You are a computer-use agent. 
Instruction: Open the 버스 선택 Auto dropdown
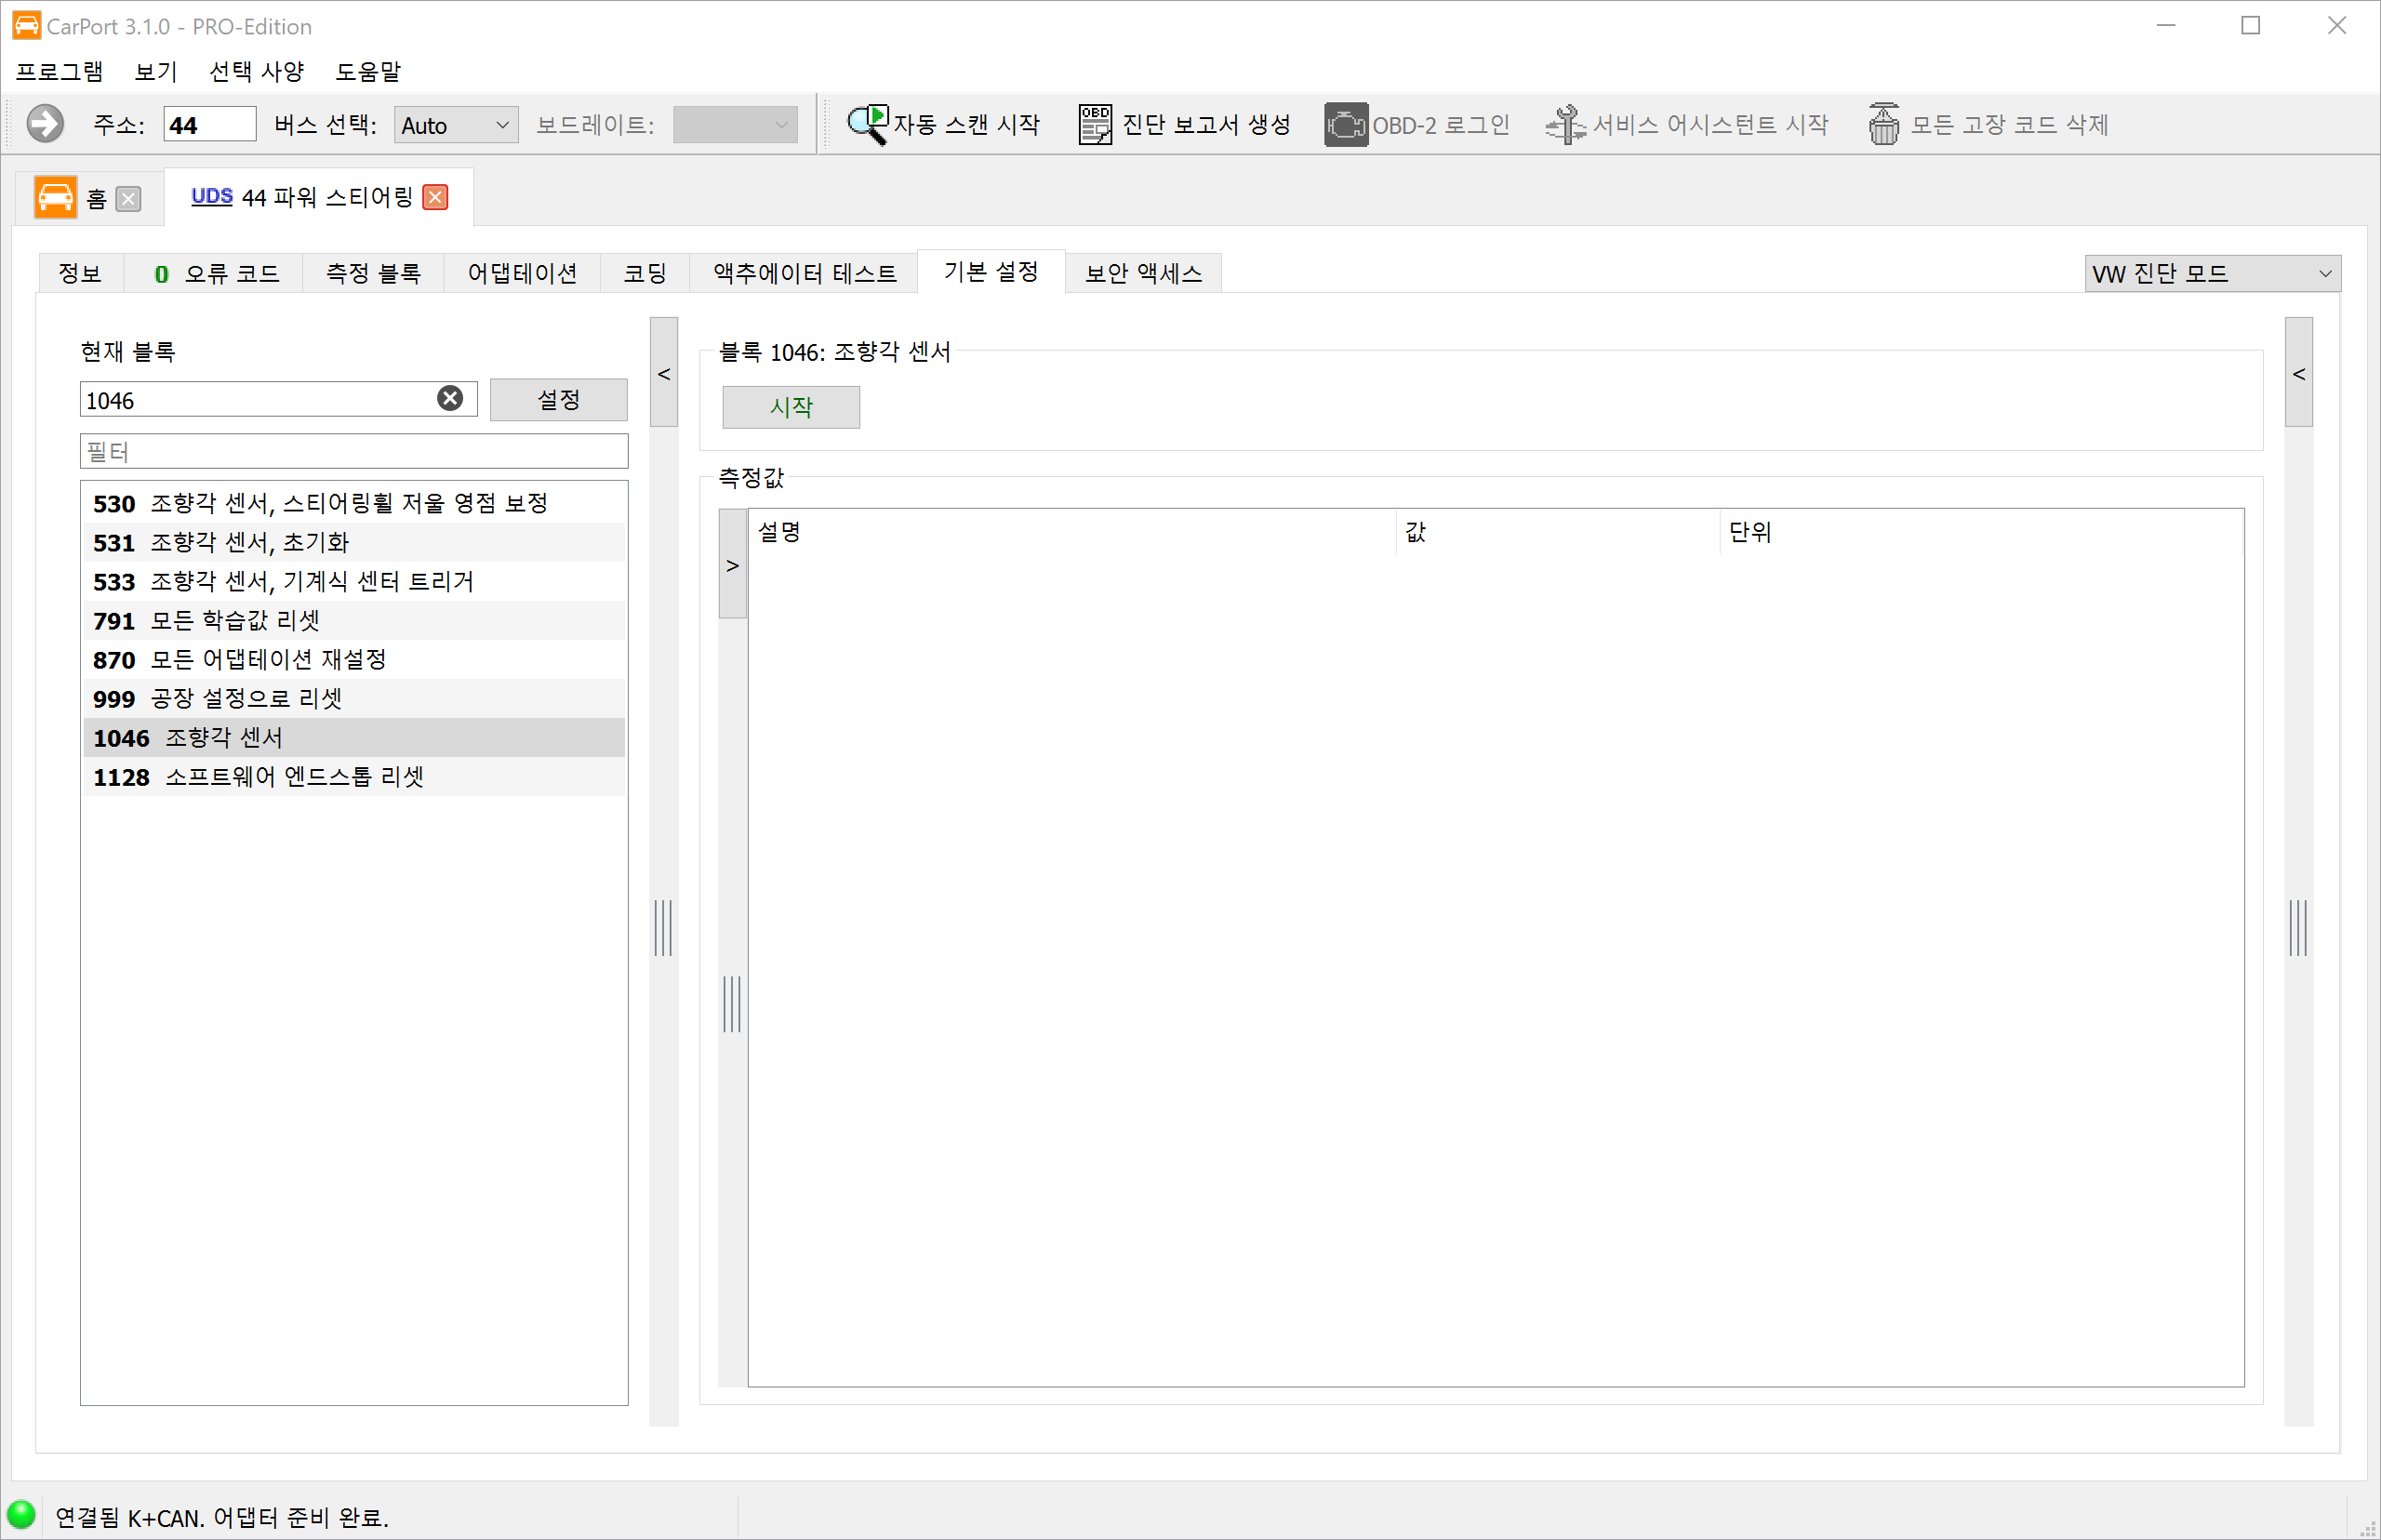click(x=456, y=125)
